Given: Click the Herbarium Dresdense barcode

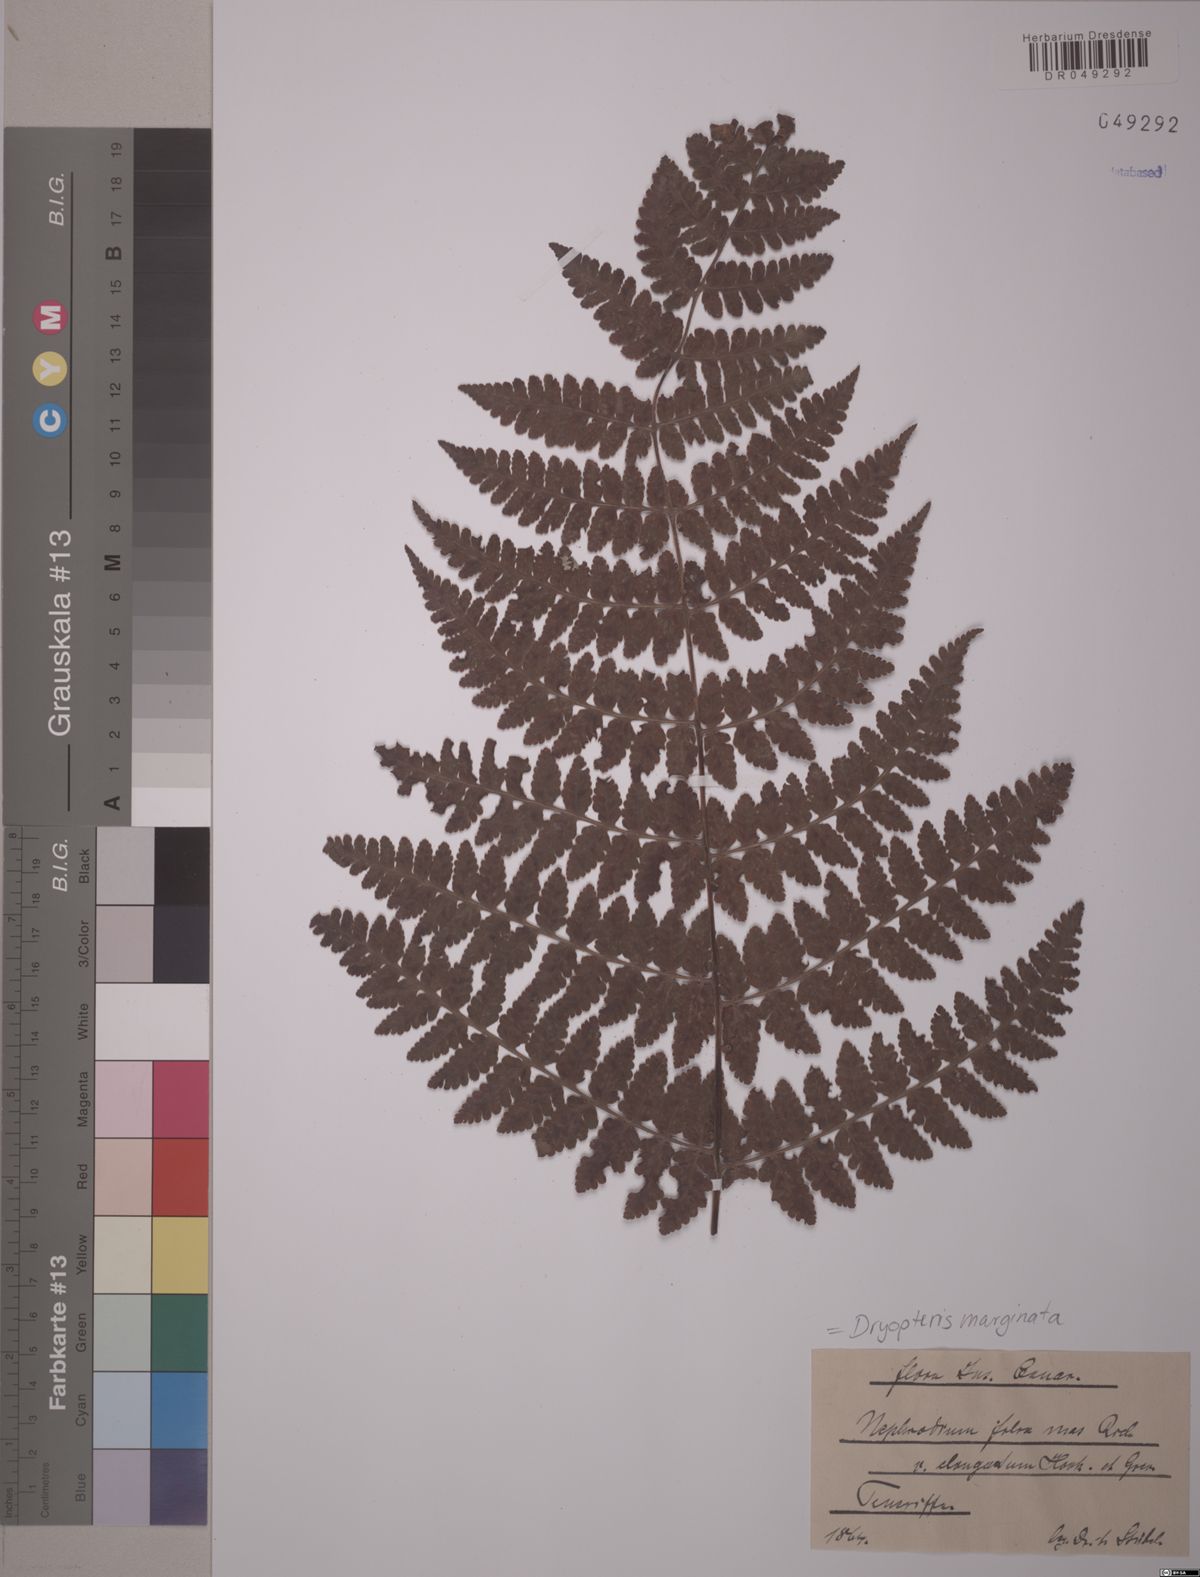Looking at the screenshot, I should tap(1087, 55).
